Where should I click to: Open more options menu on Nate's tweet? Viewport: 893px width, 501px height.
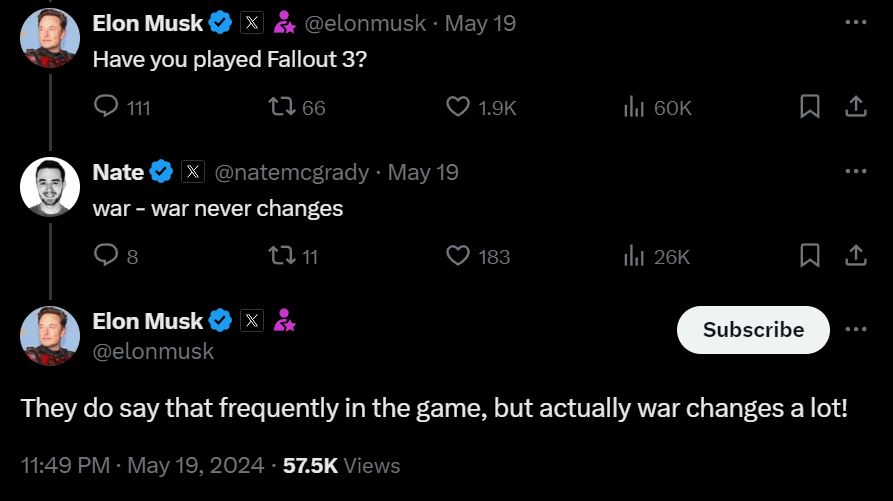[x=855, y=171]
